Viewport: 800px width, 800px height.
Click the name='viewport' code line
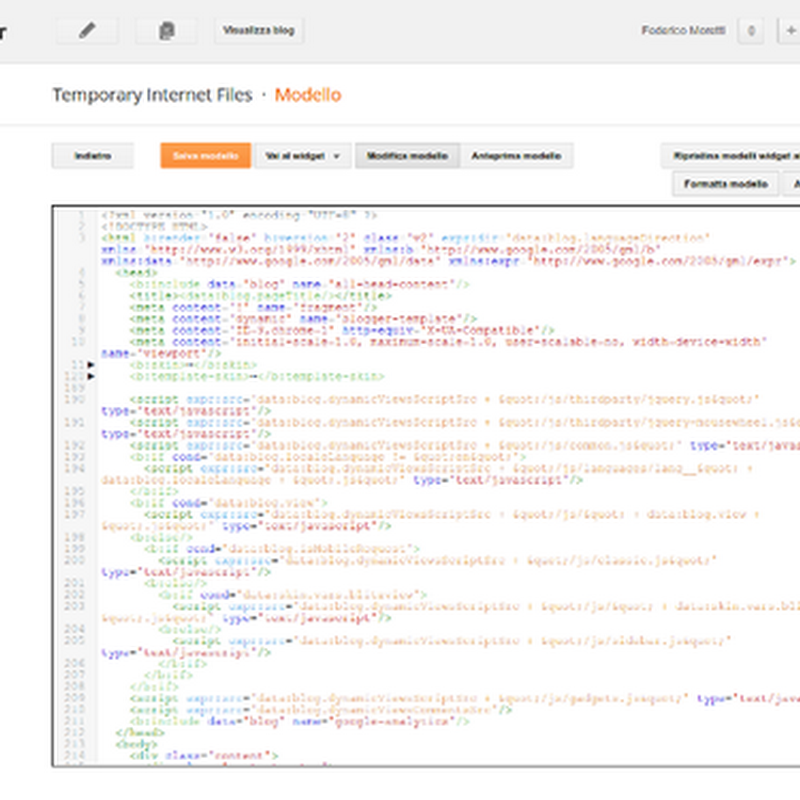click(x=161, y=353)
